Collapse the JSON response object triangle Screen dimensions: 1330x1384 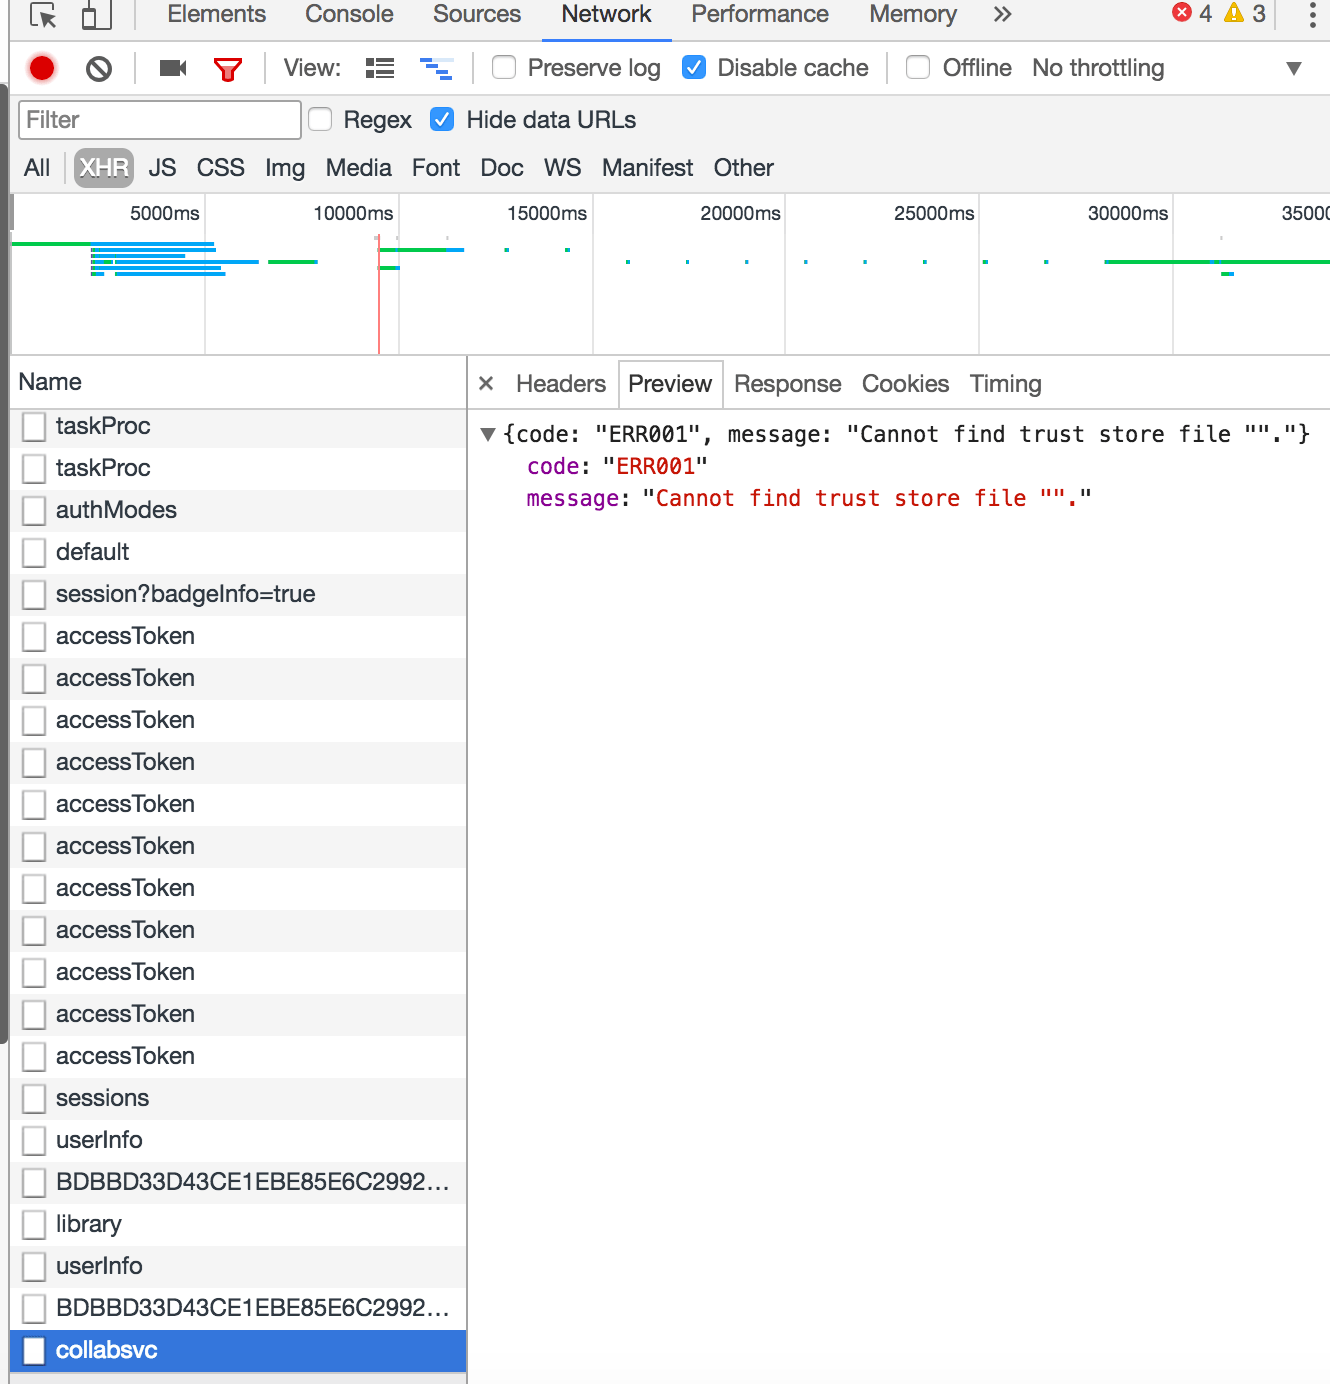point(488,434)
